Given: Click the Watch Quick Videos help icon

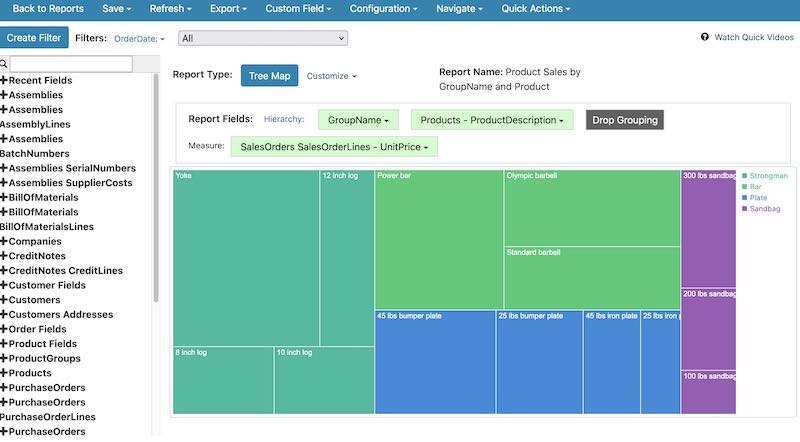Looking at the screenshot, I should pos(705,37).
